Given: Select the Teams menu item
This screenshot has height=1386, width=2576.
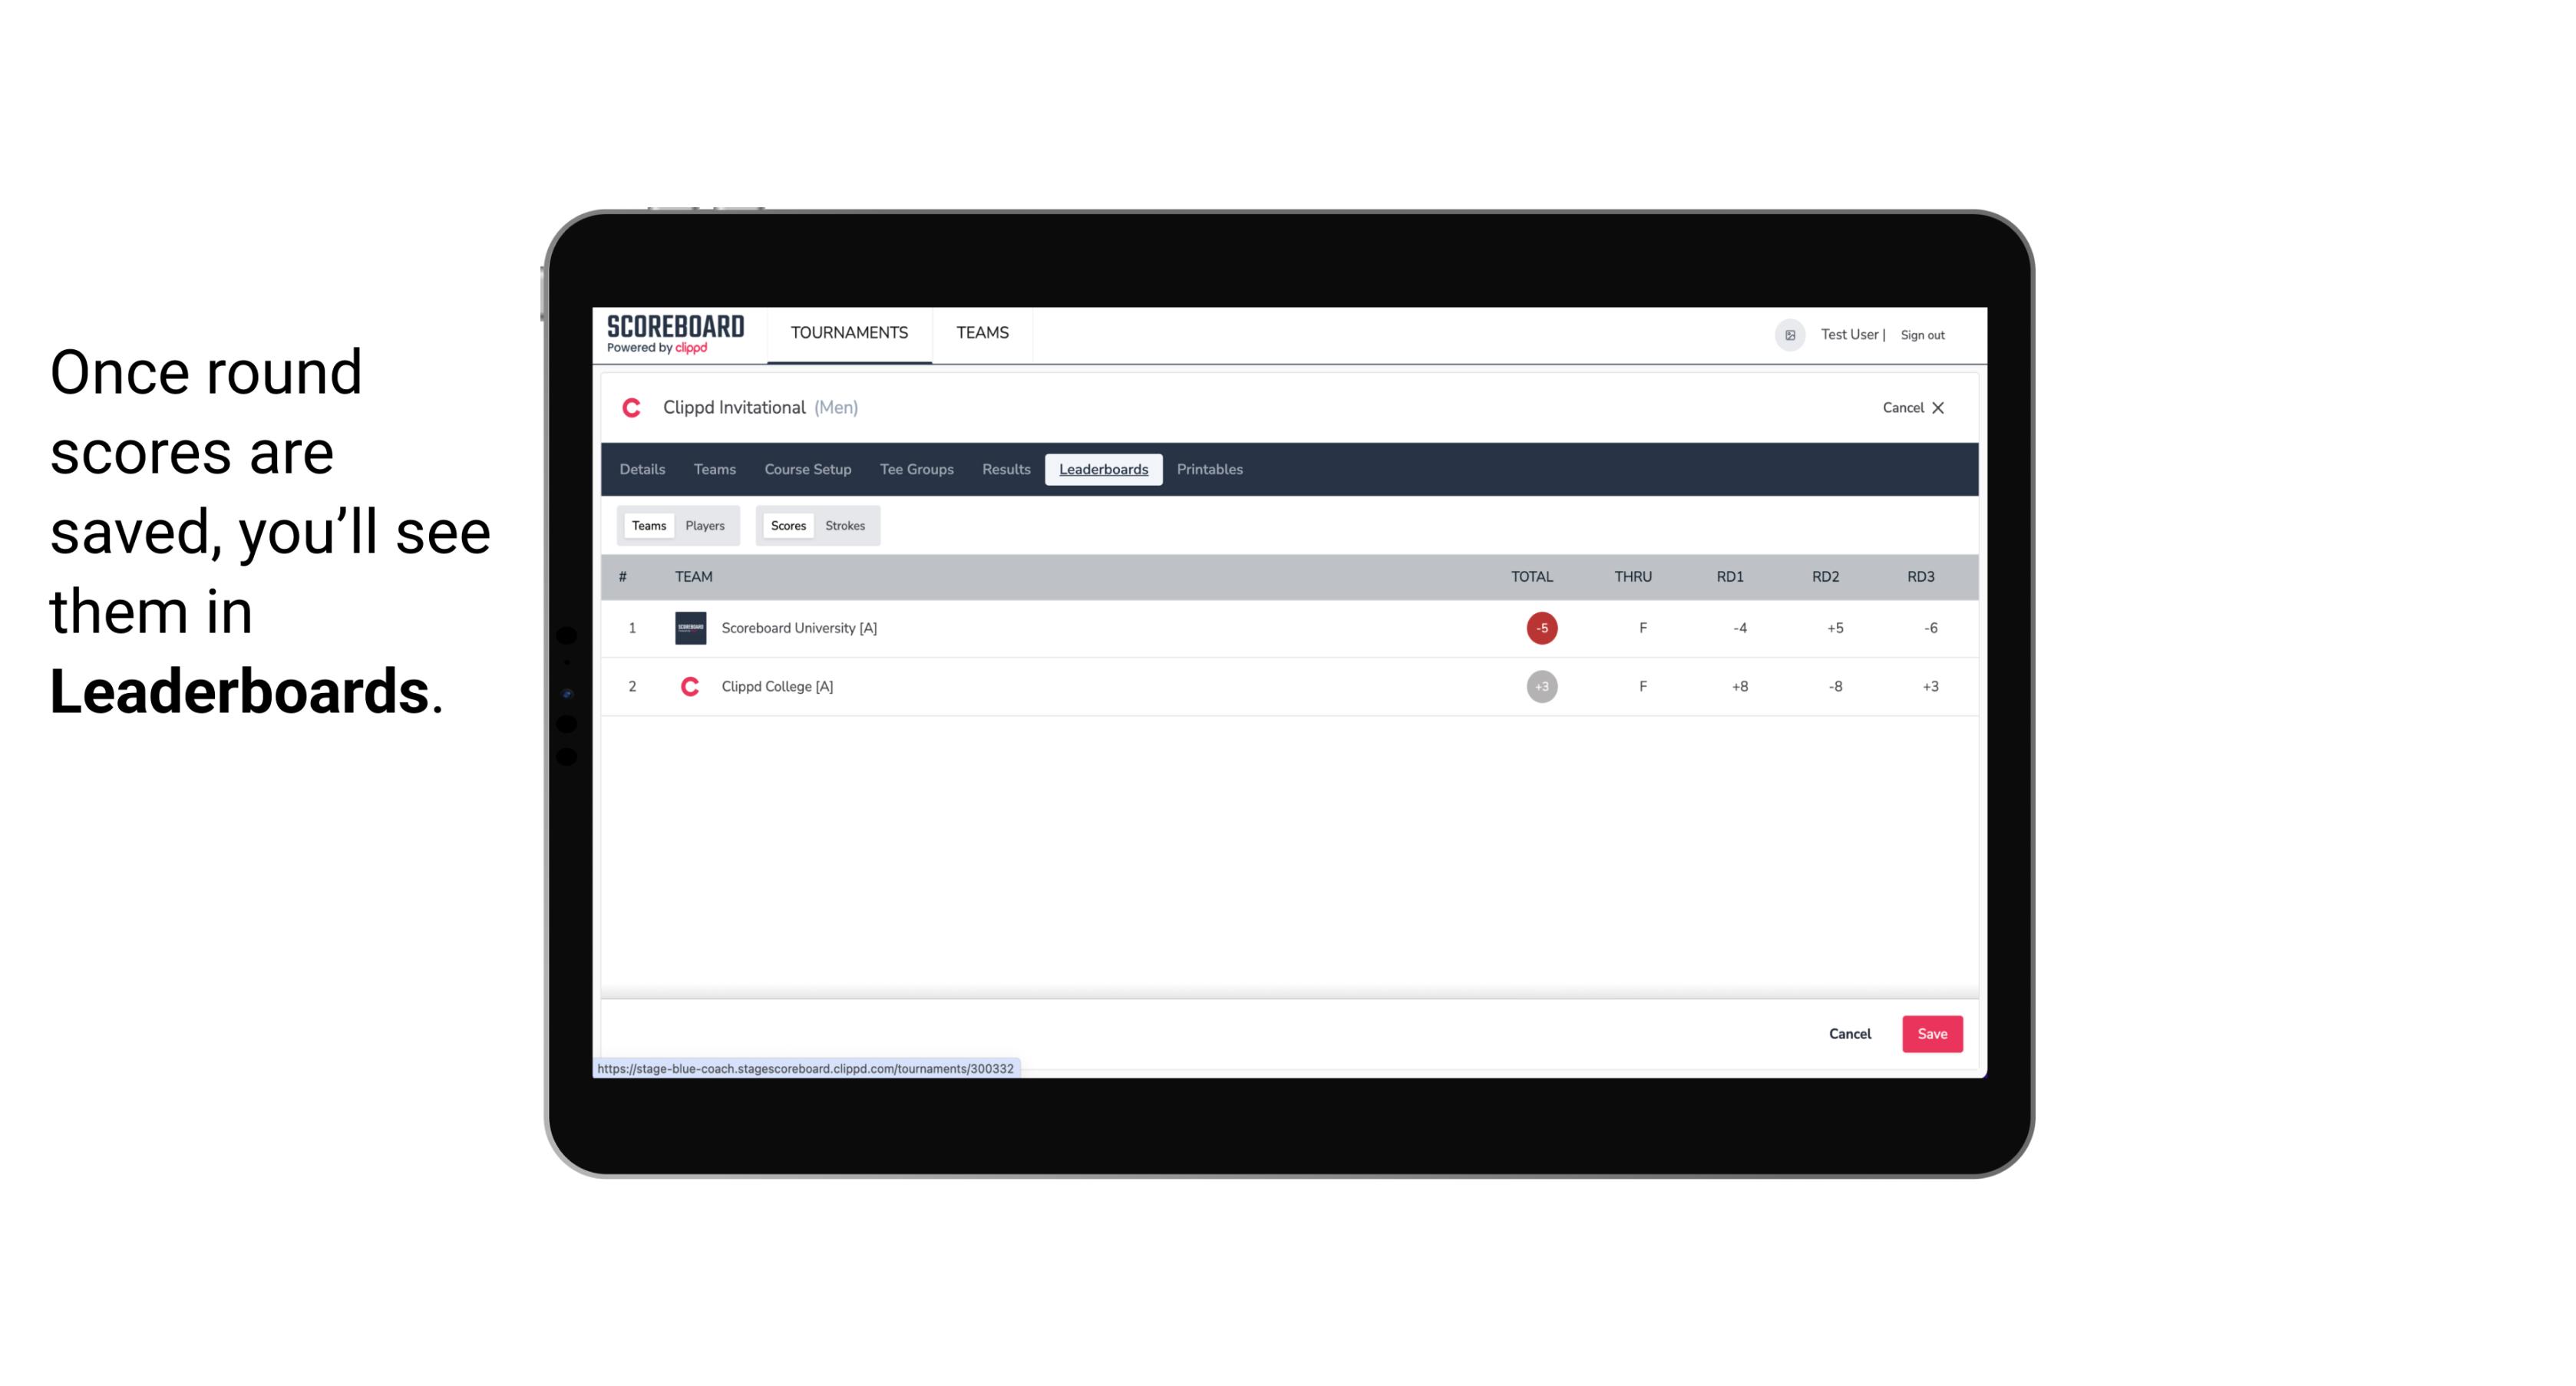Looking at the screenshot, I should 714,470.
